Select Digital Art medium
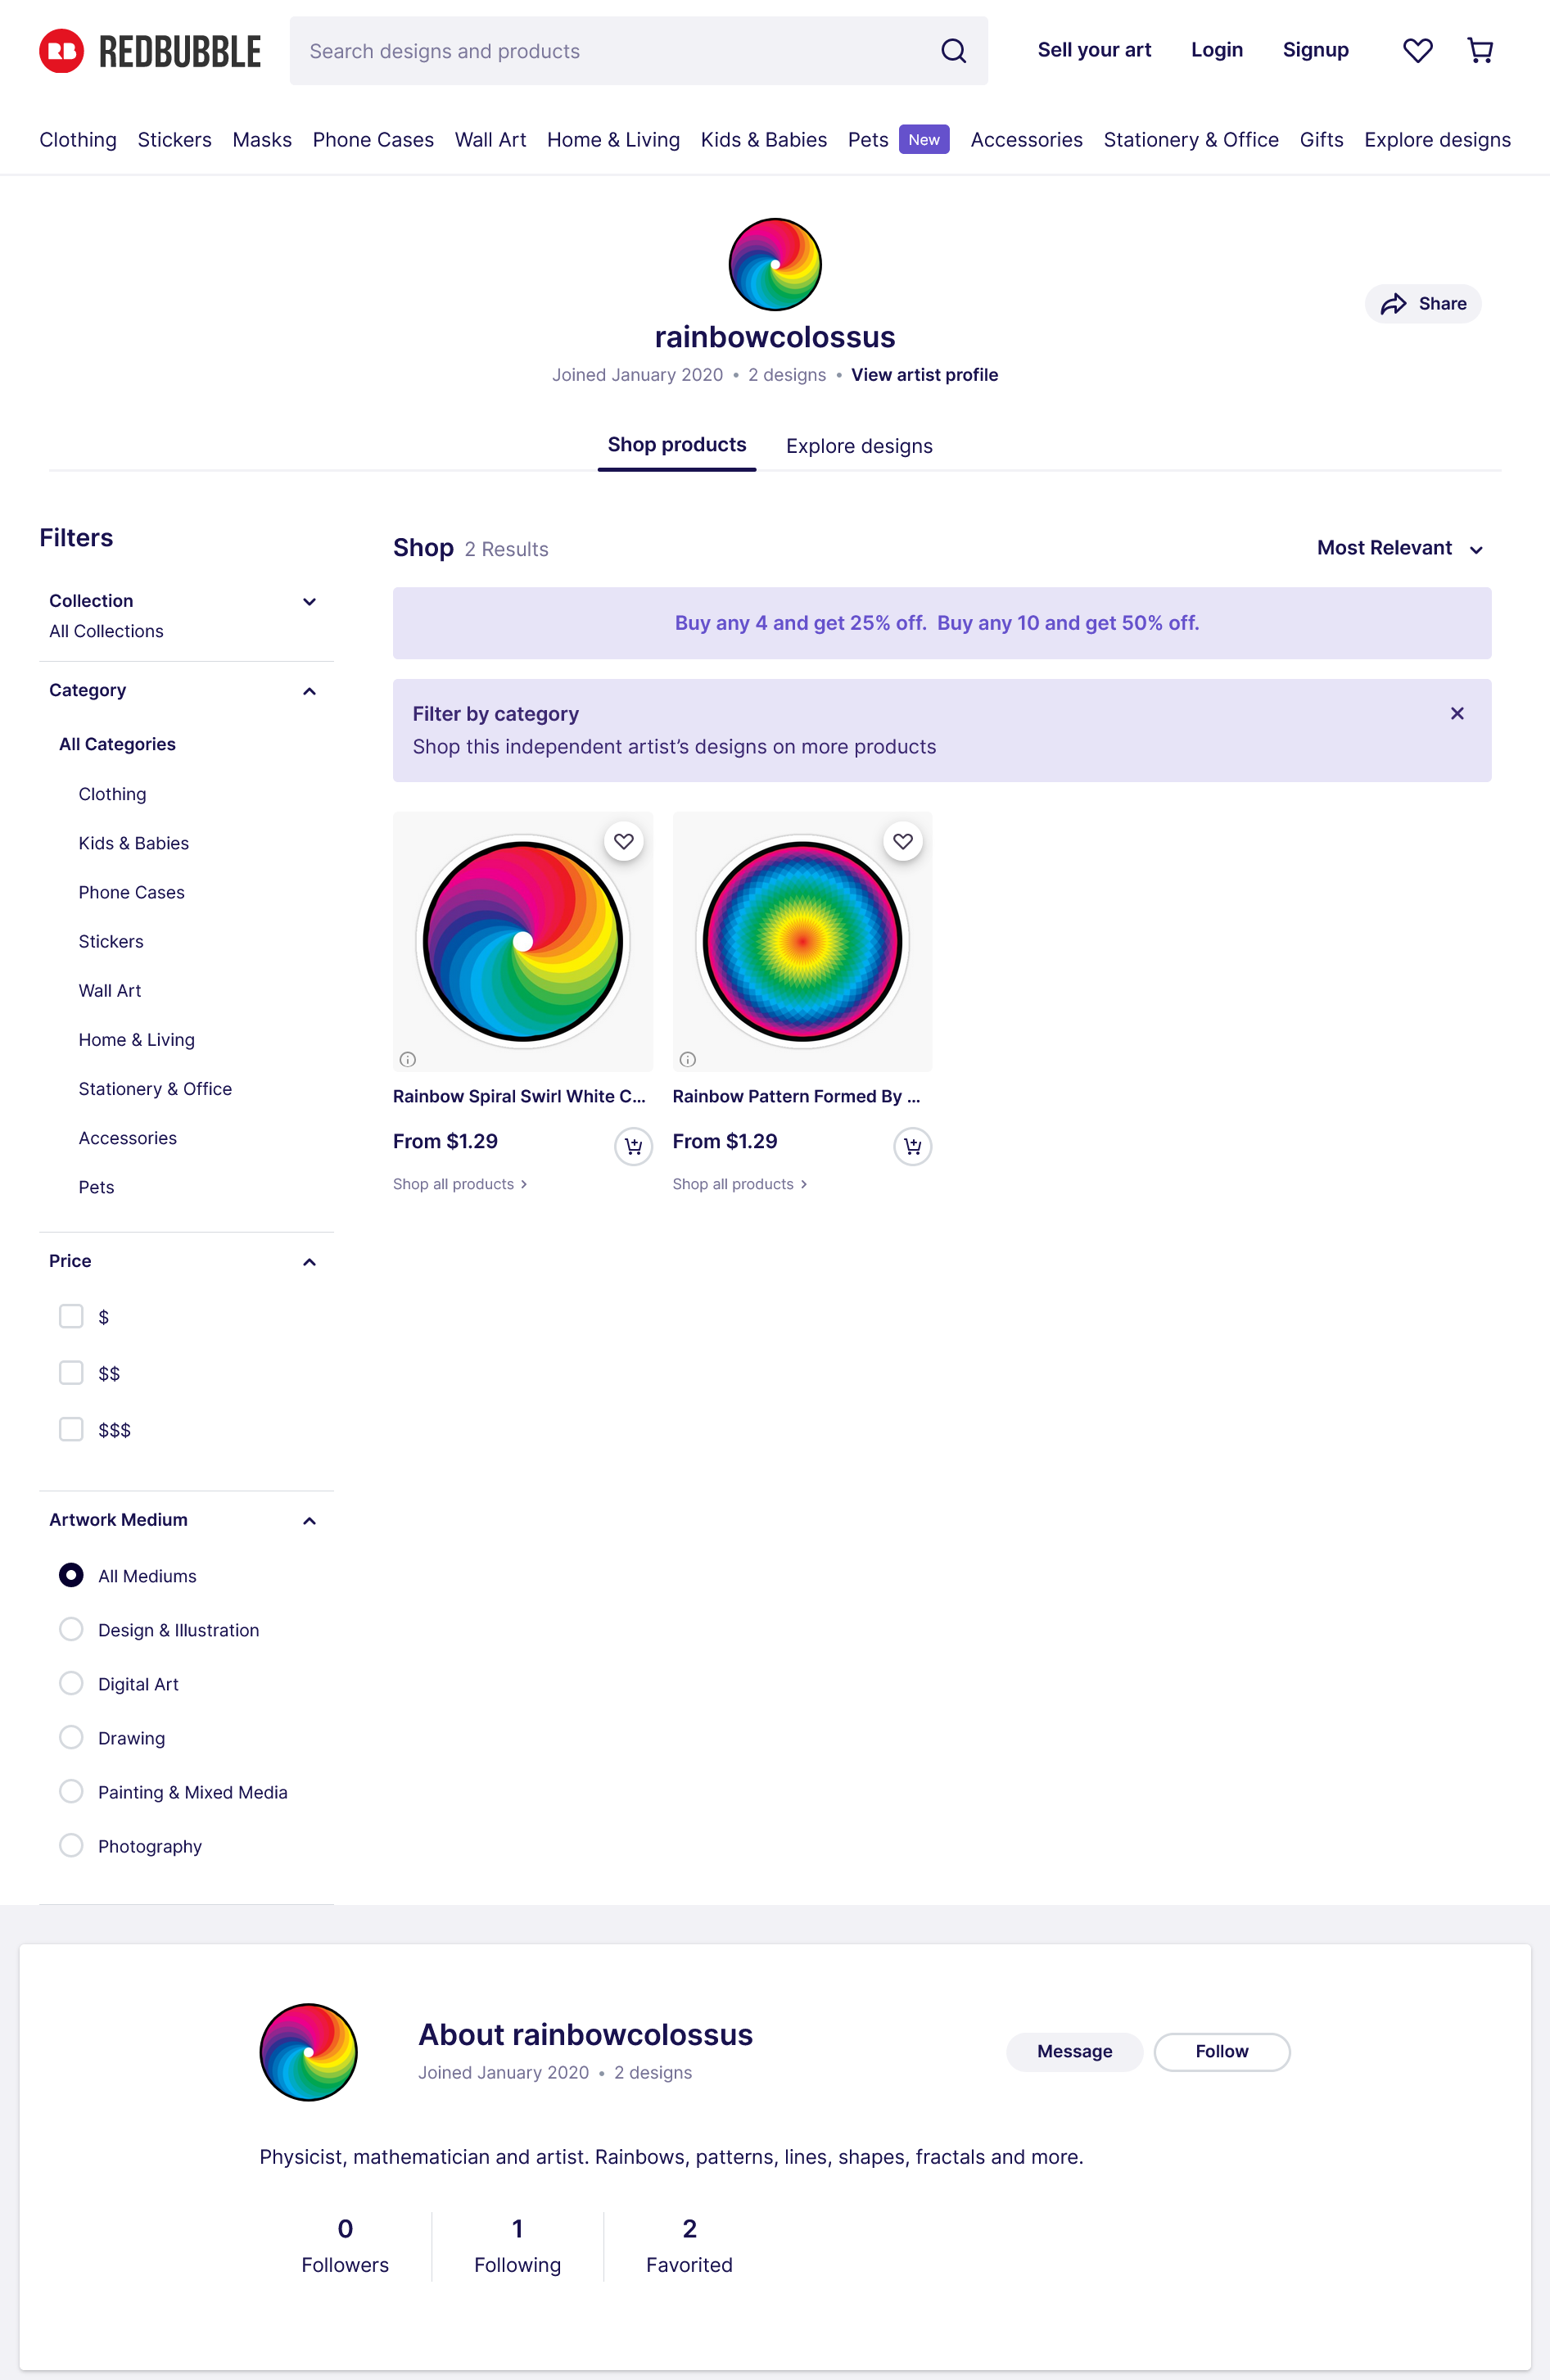Screen dimensions: 1550x2380 click(71, 1683)
